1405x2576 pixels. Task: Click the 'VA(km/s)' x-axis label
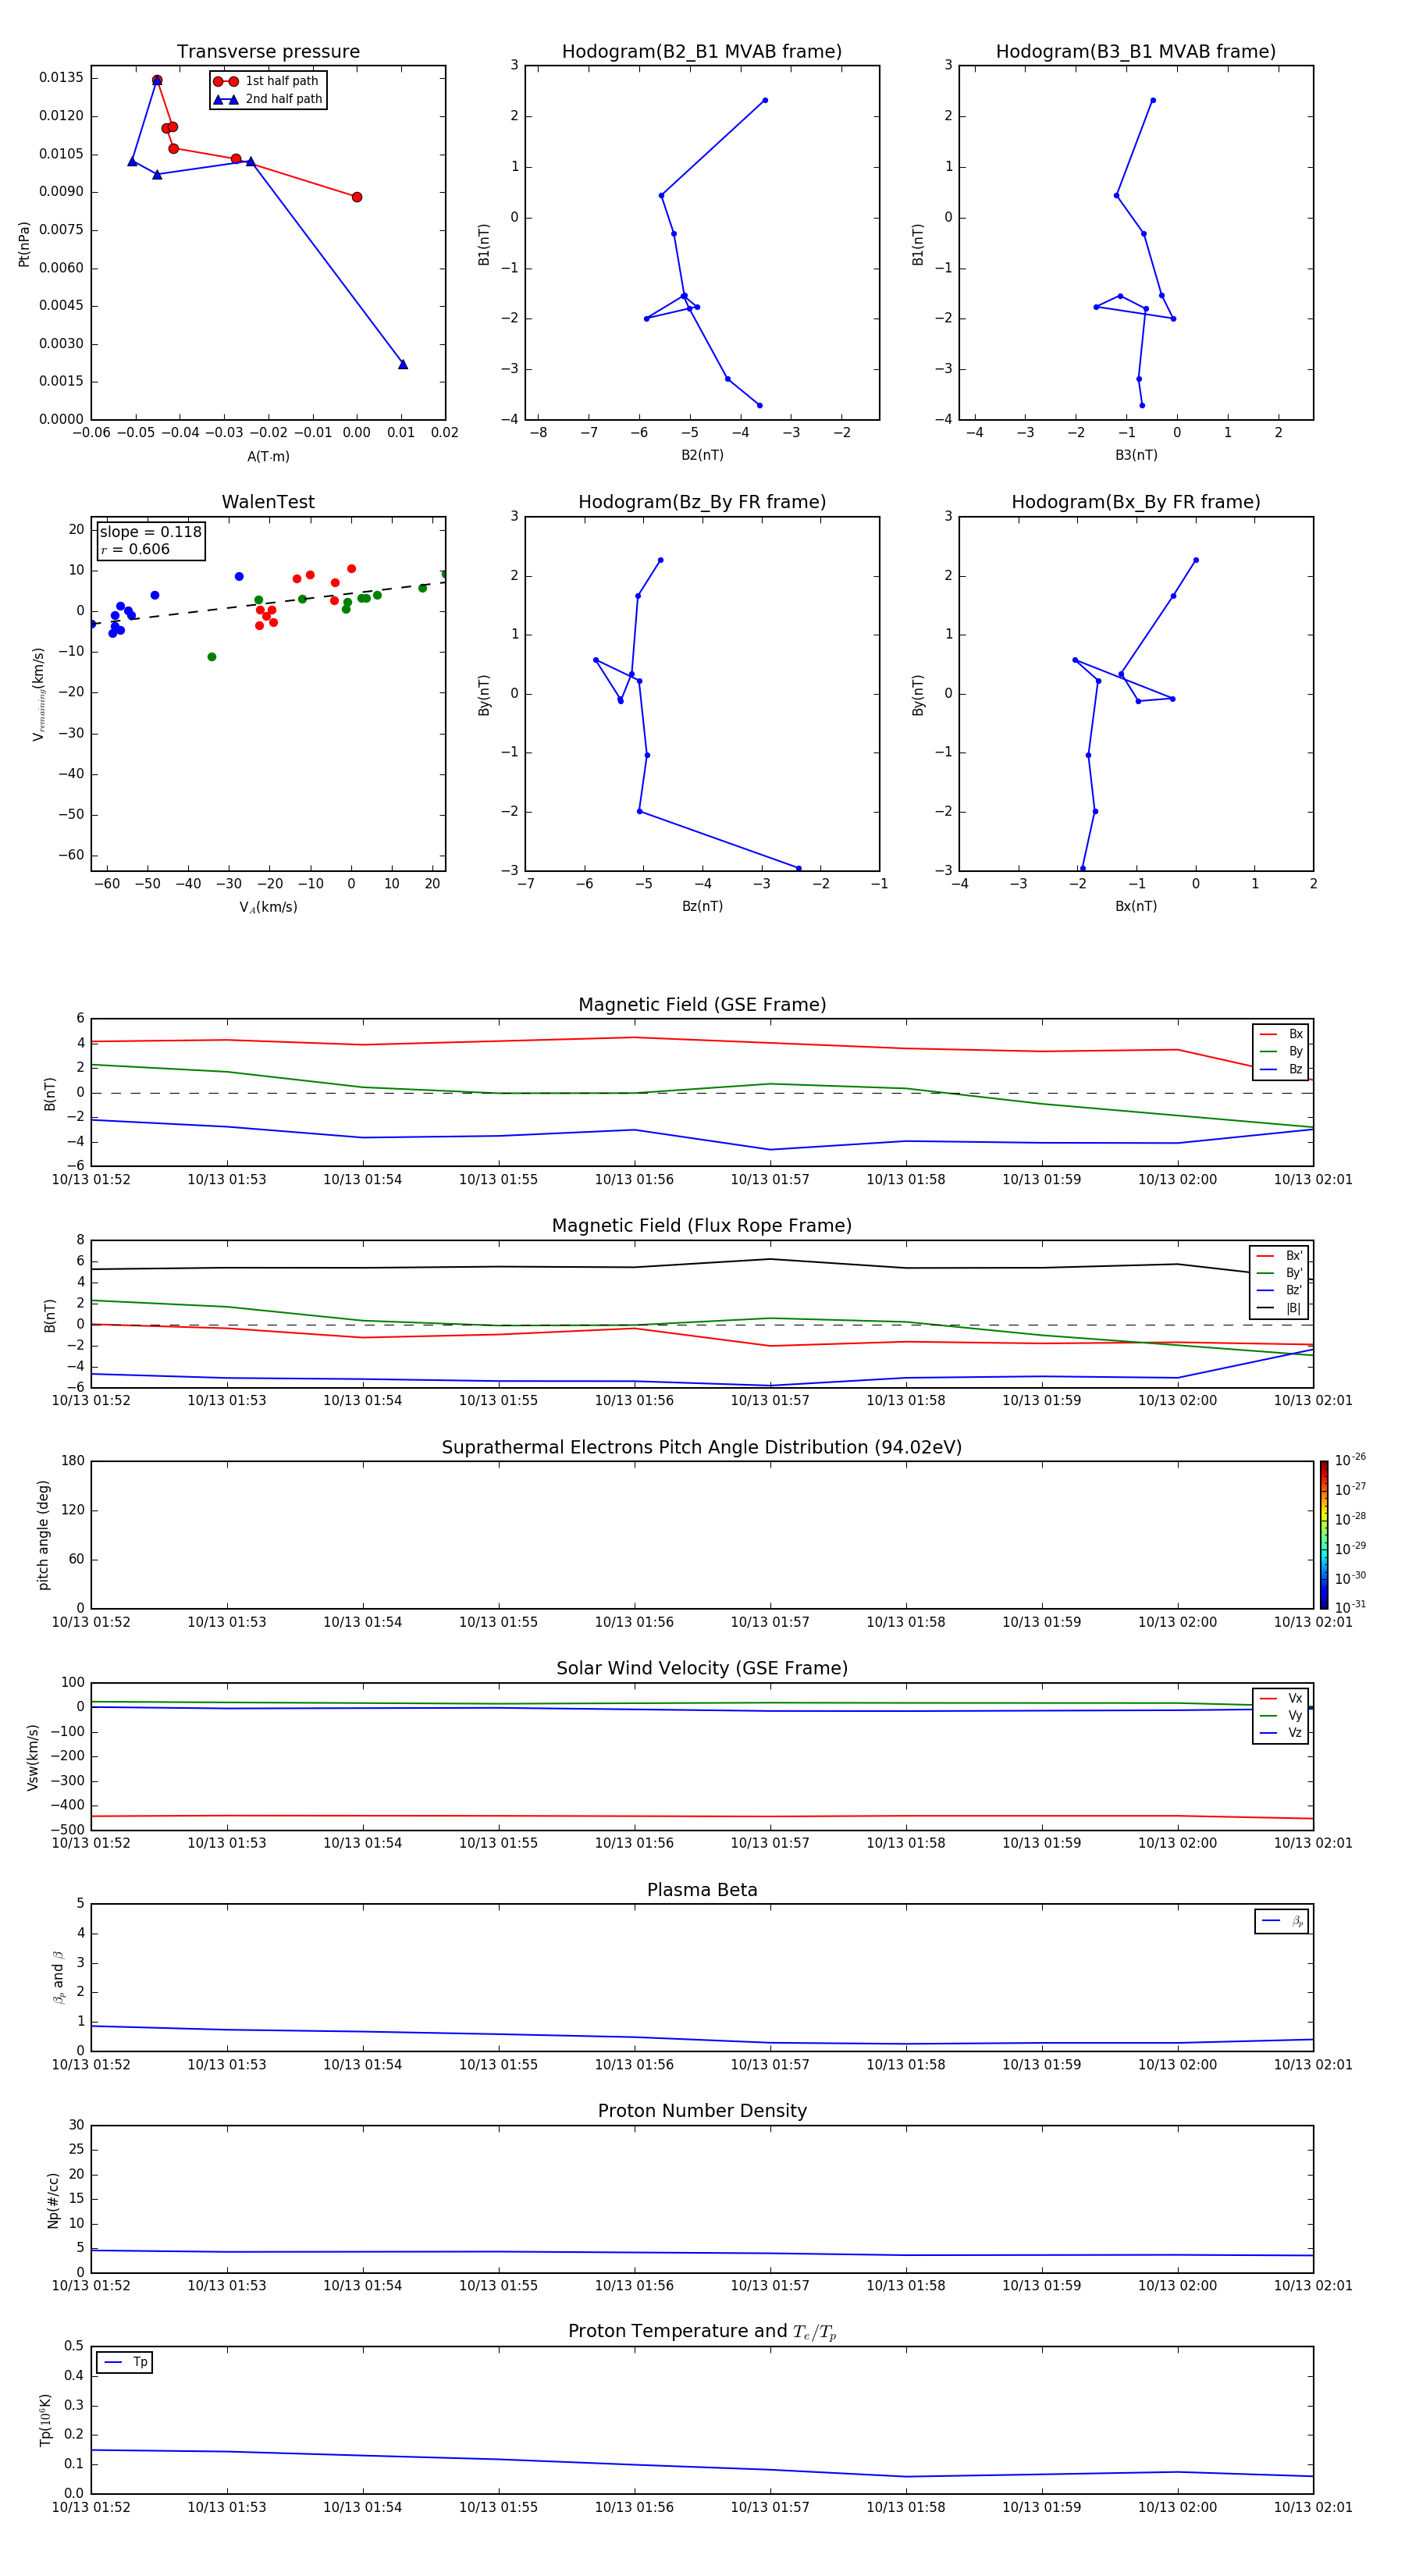268,907
